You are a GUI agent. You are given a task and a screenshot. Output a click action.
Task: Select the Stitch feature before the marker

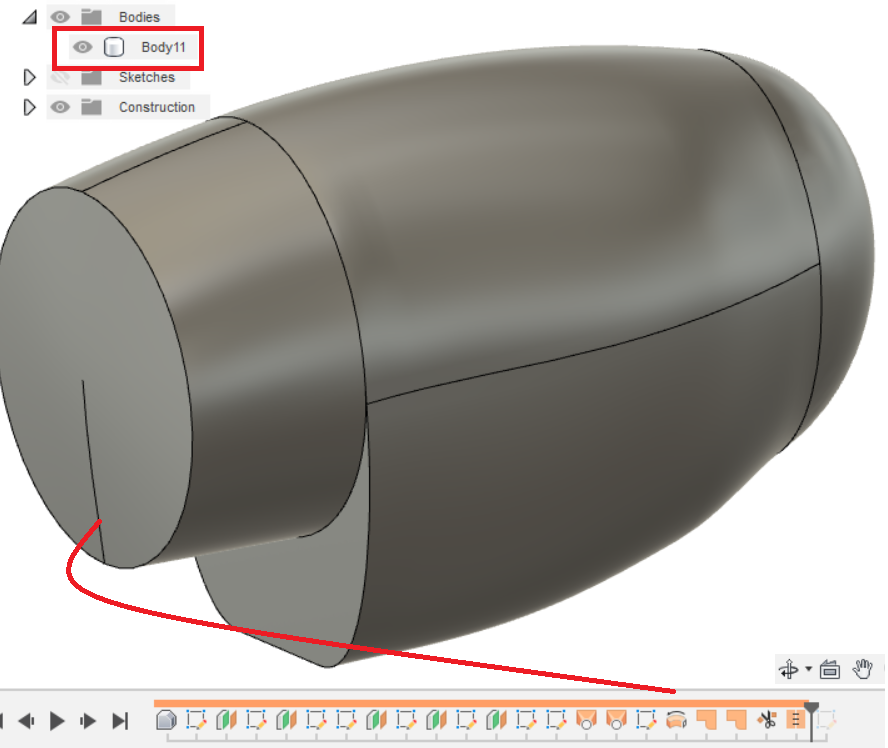click(x=796, y=720)
